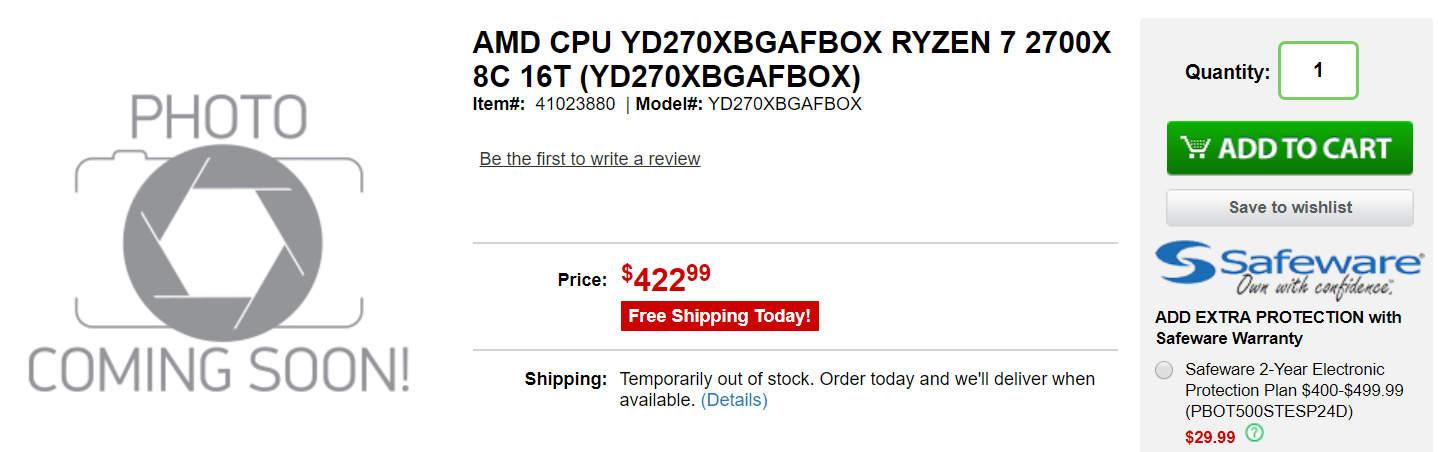1438x452 pixels.
Task: Select item number 41023880
Action: coord(575,104)
